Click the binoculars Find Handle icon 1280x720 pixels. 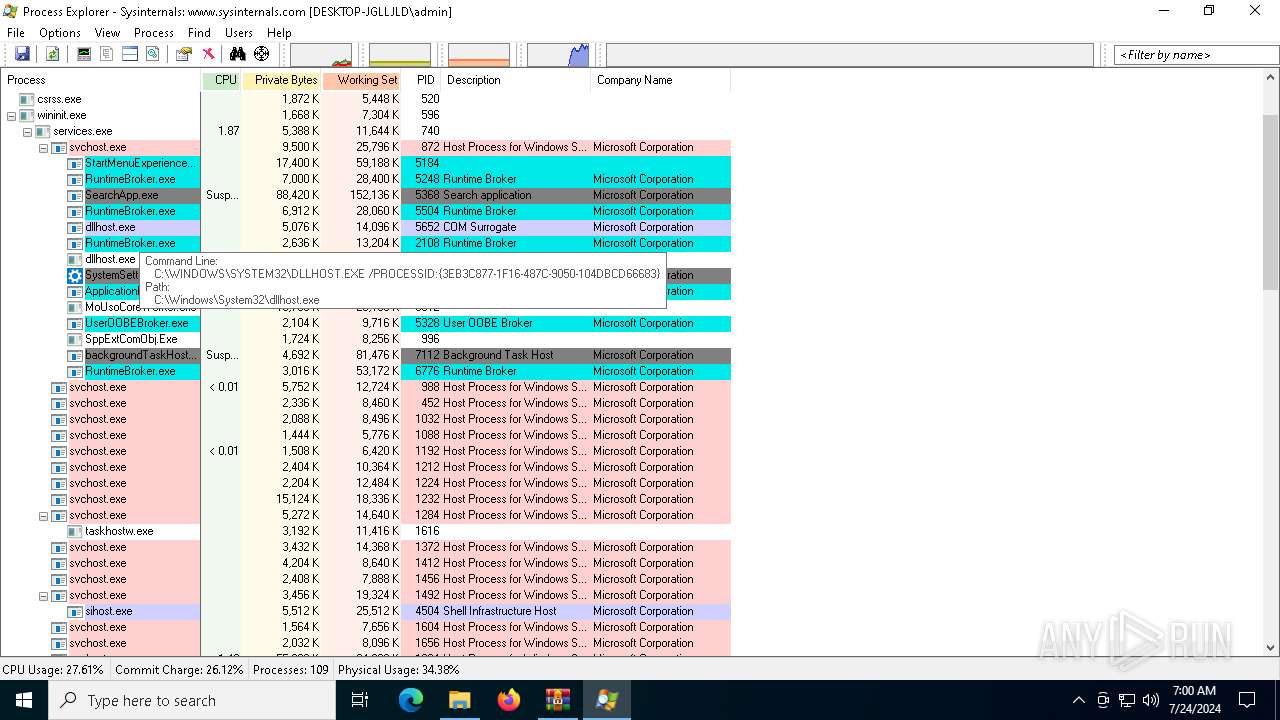click(238, 54)
